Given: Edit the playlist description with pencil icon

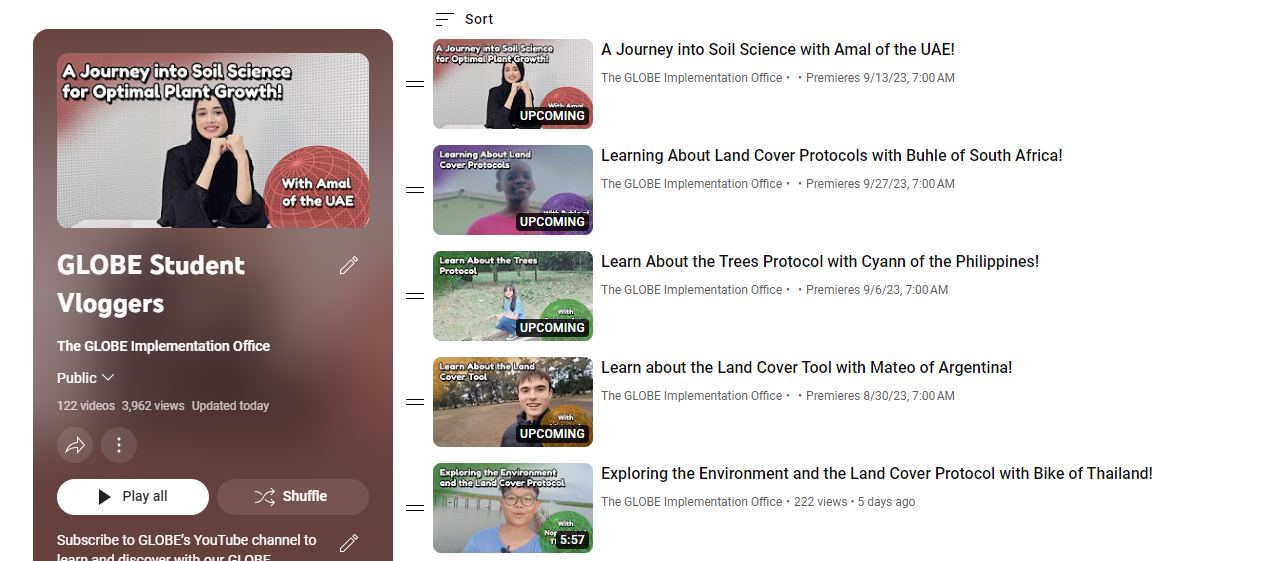Looking at the screenshot, I should (349, 543).
